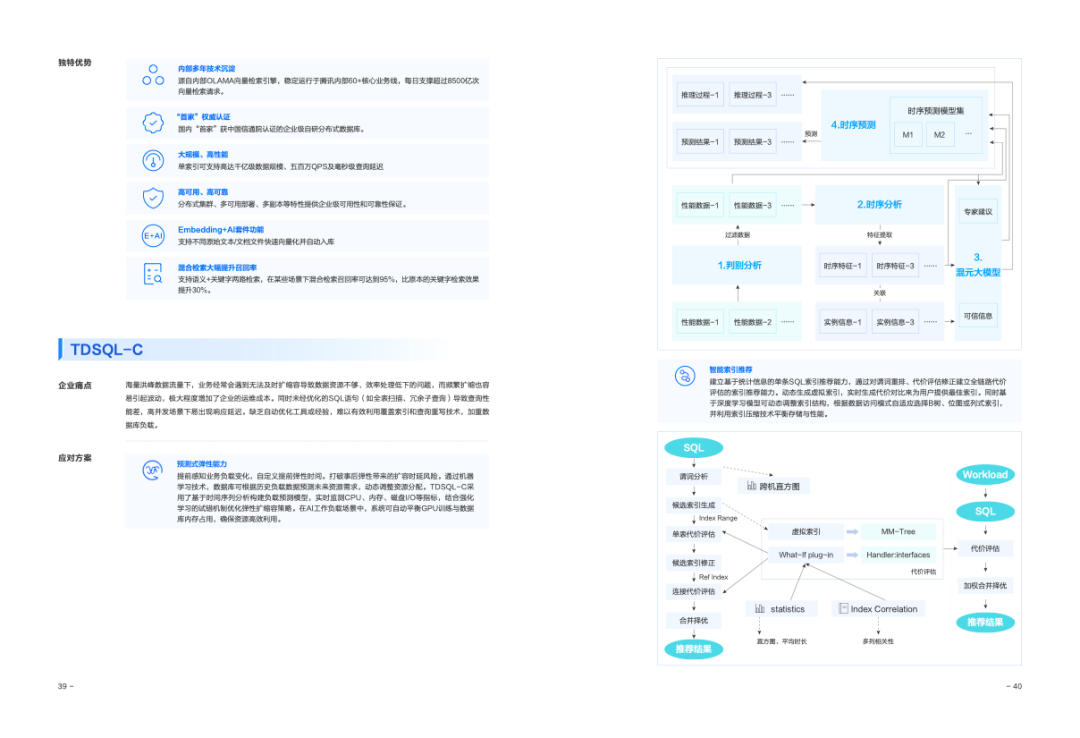Click the TDSQL-C section heading
The height and width of the screenshot is (738, 1080).
pos(107,349)
